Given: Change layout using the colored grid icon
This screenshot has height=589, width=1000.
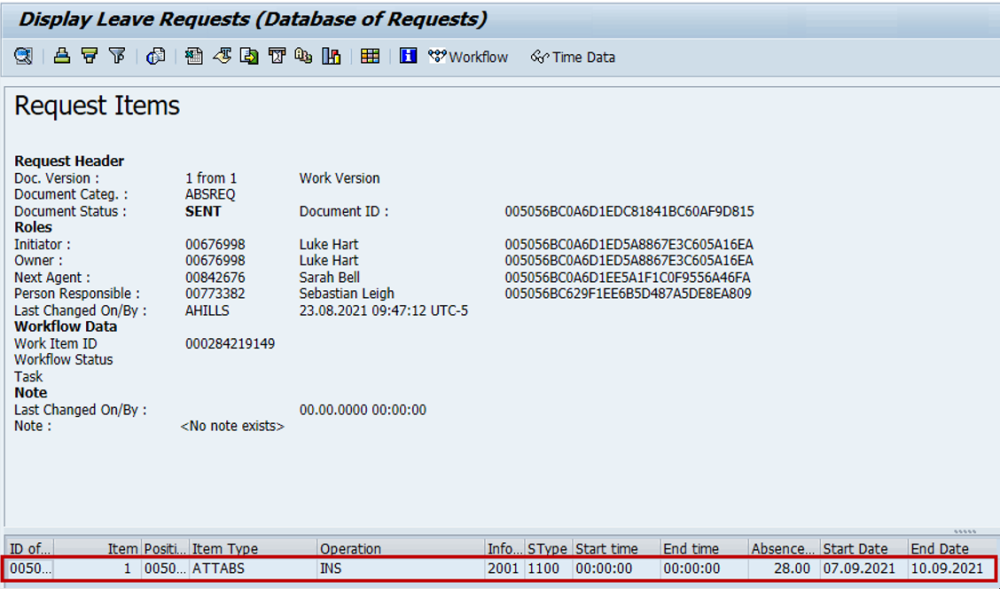Looking at the screenshot, I should click(x=370, y=56).
